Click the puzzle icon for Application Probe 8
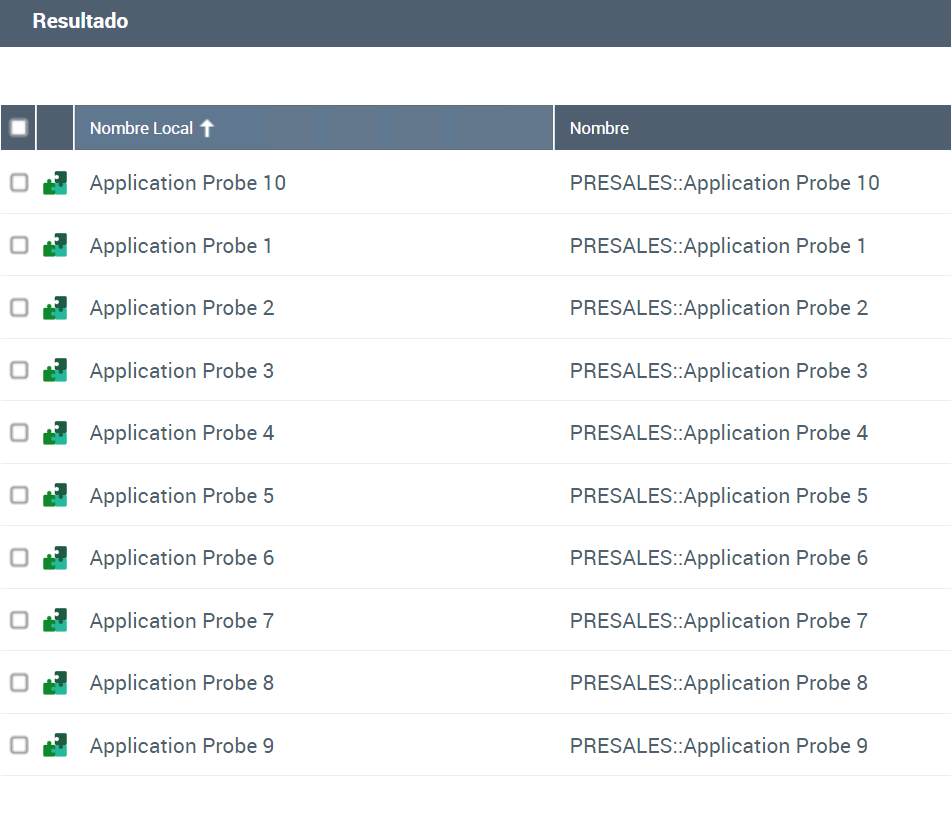The width and height of the screenshot is (951, 822). [x=55, y=682]
